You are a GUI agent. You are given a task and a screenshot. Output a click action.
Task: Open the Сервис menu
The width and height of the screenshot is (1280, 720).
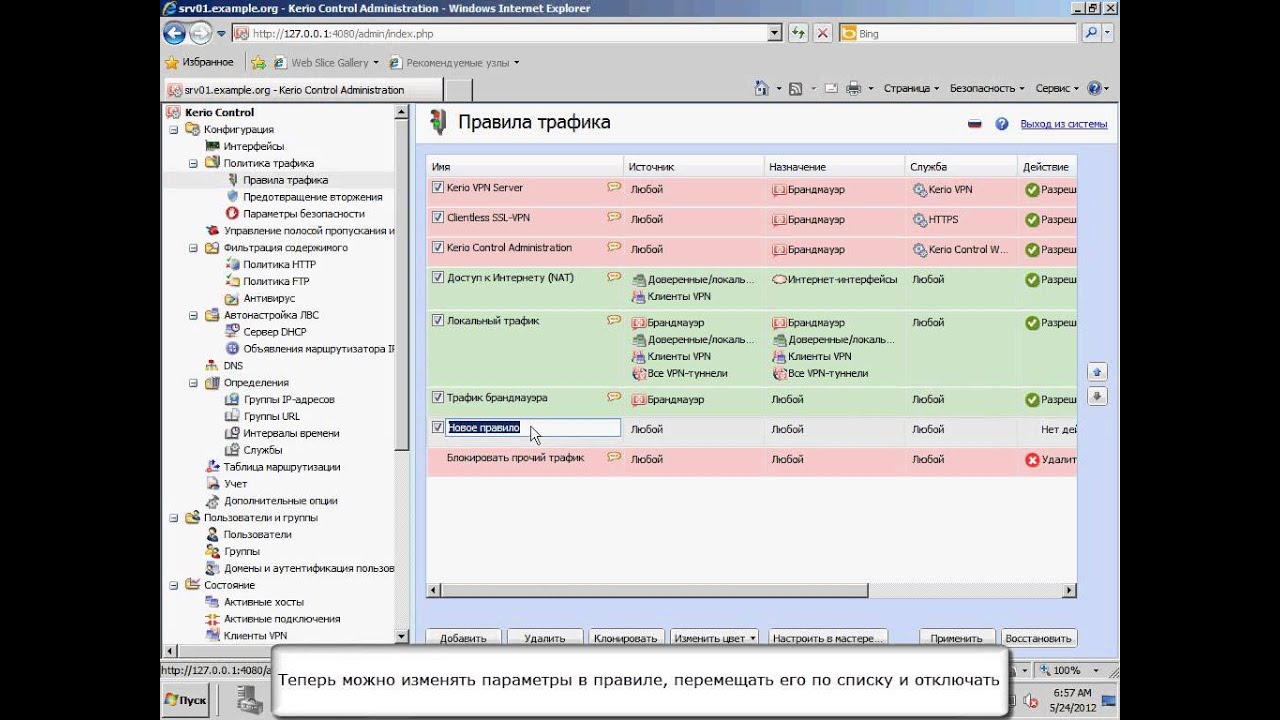click(1056, 88)
